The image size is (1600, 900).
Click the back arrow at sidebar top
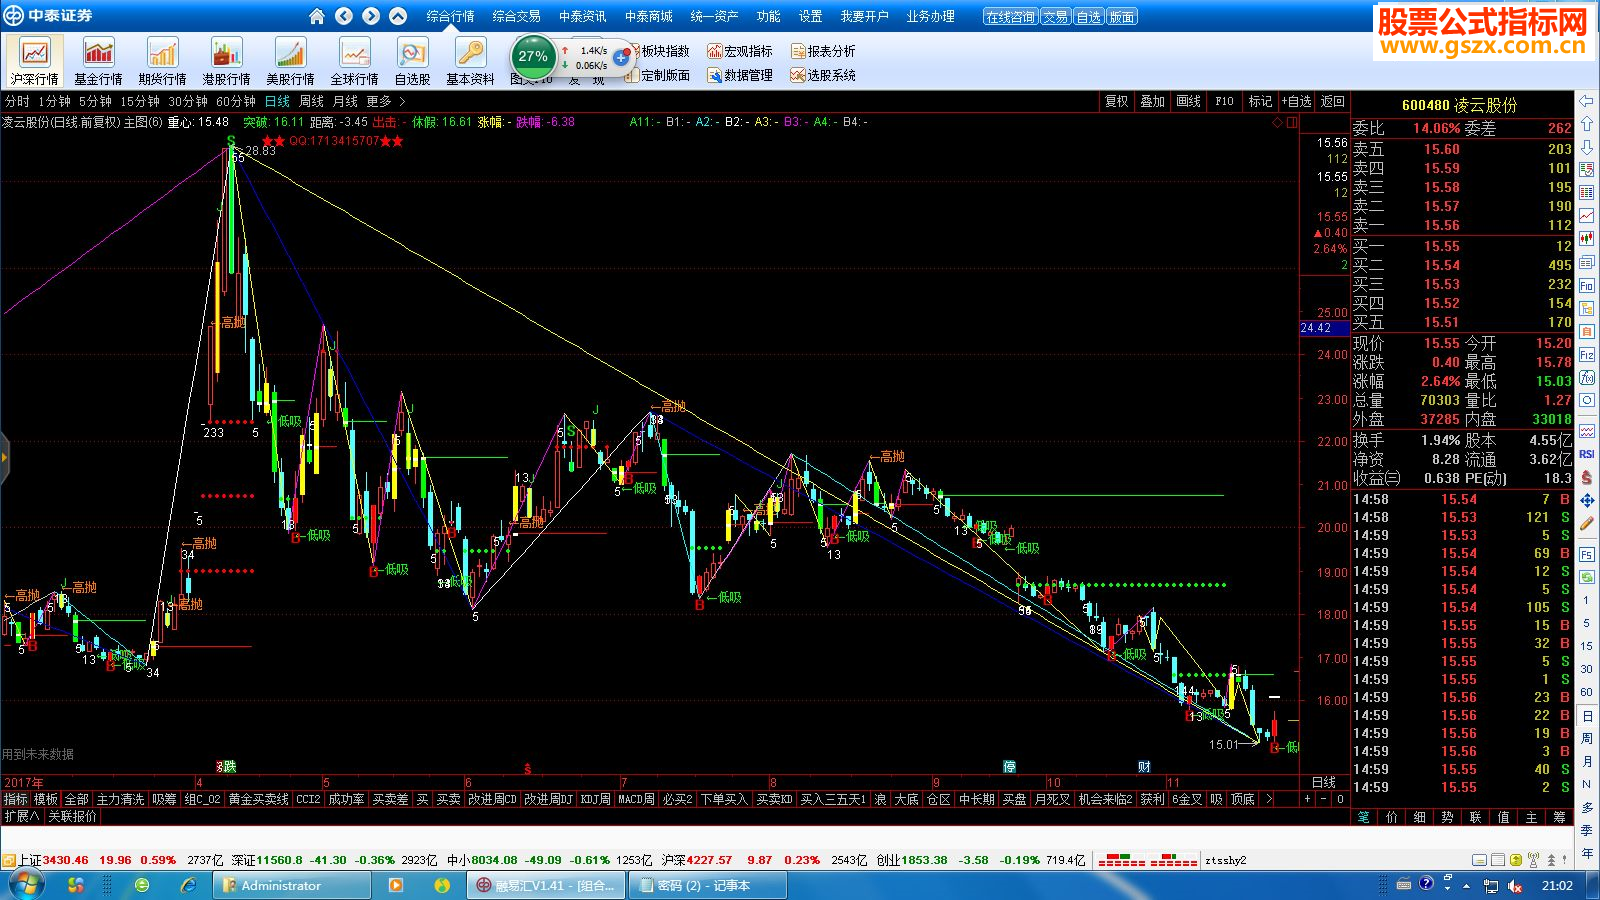1587,101
